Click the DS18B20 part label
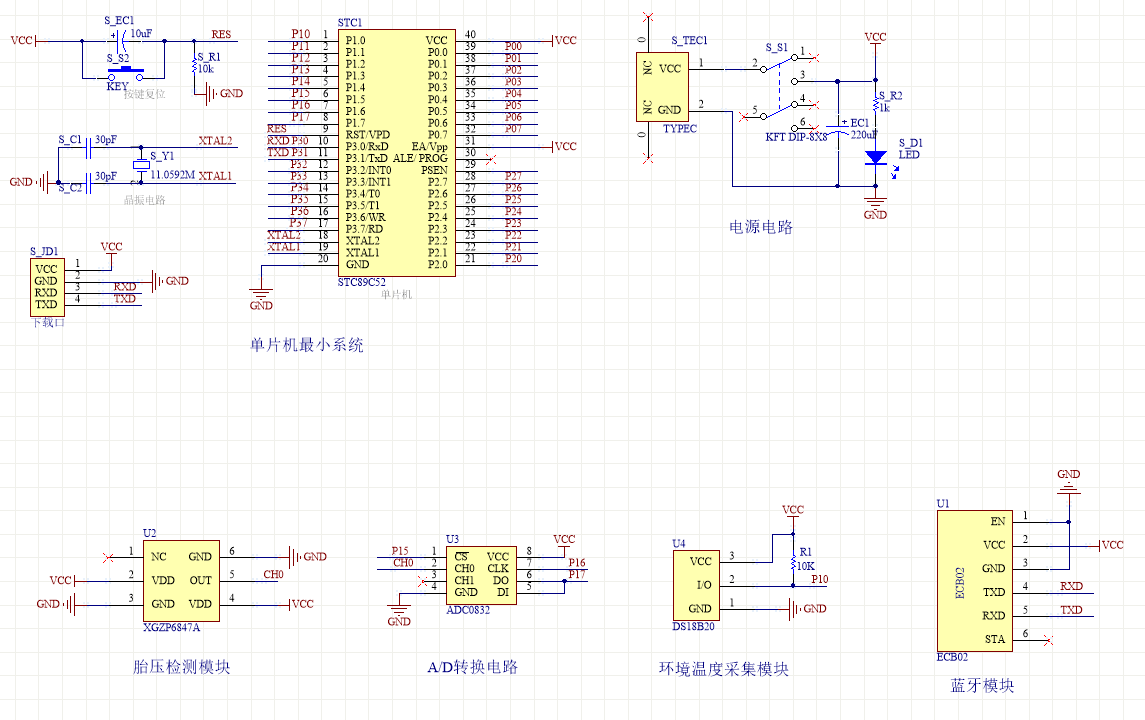Image resolution: width=1145 pixels, height=720 pixels. (x=694, y=627)
